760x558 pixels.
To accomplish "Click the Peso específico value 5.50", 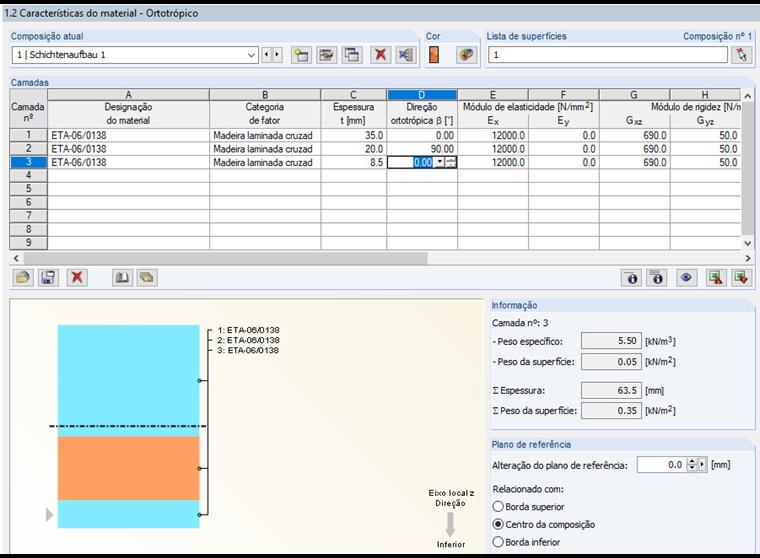I will pos(611,341).
